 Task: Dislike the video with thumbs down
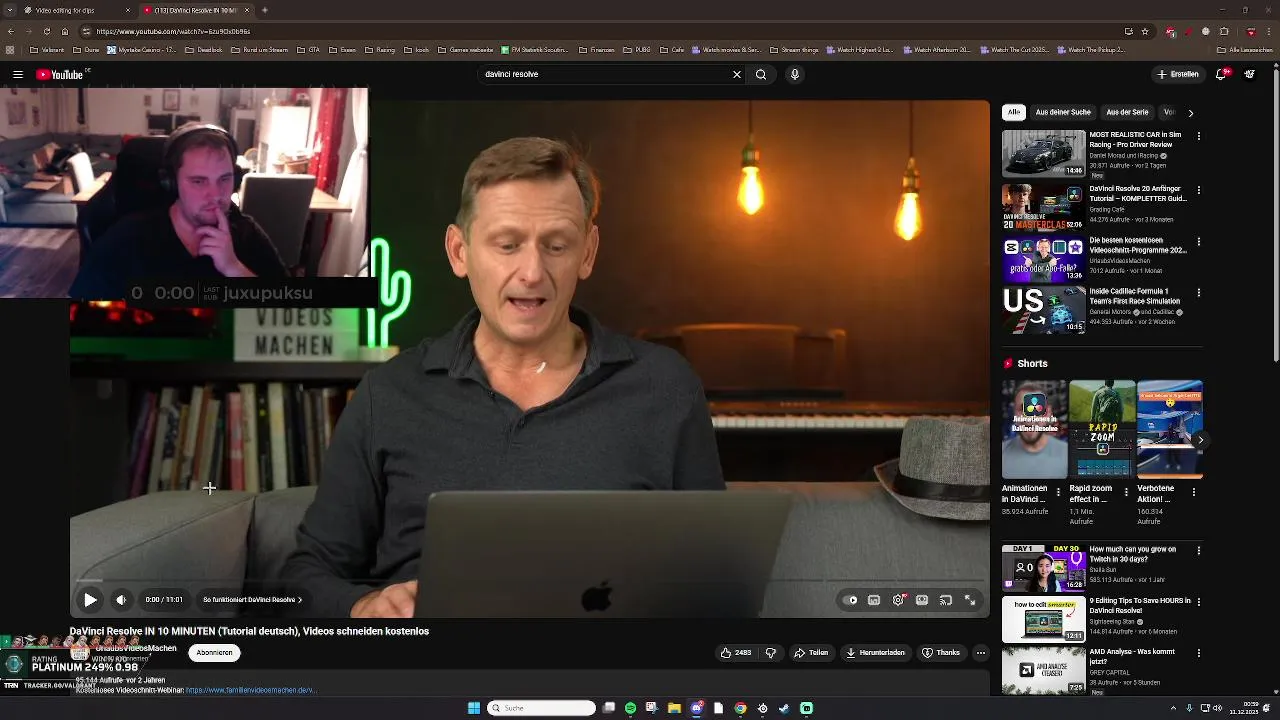[771, 653]
